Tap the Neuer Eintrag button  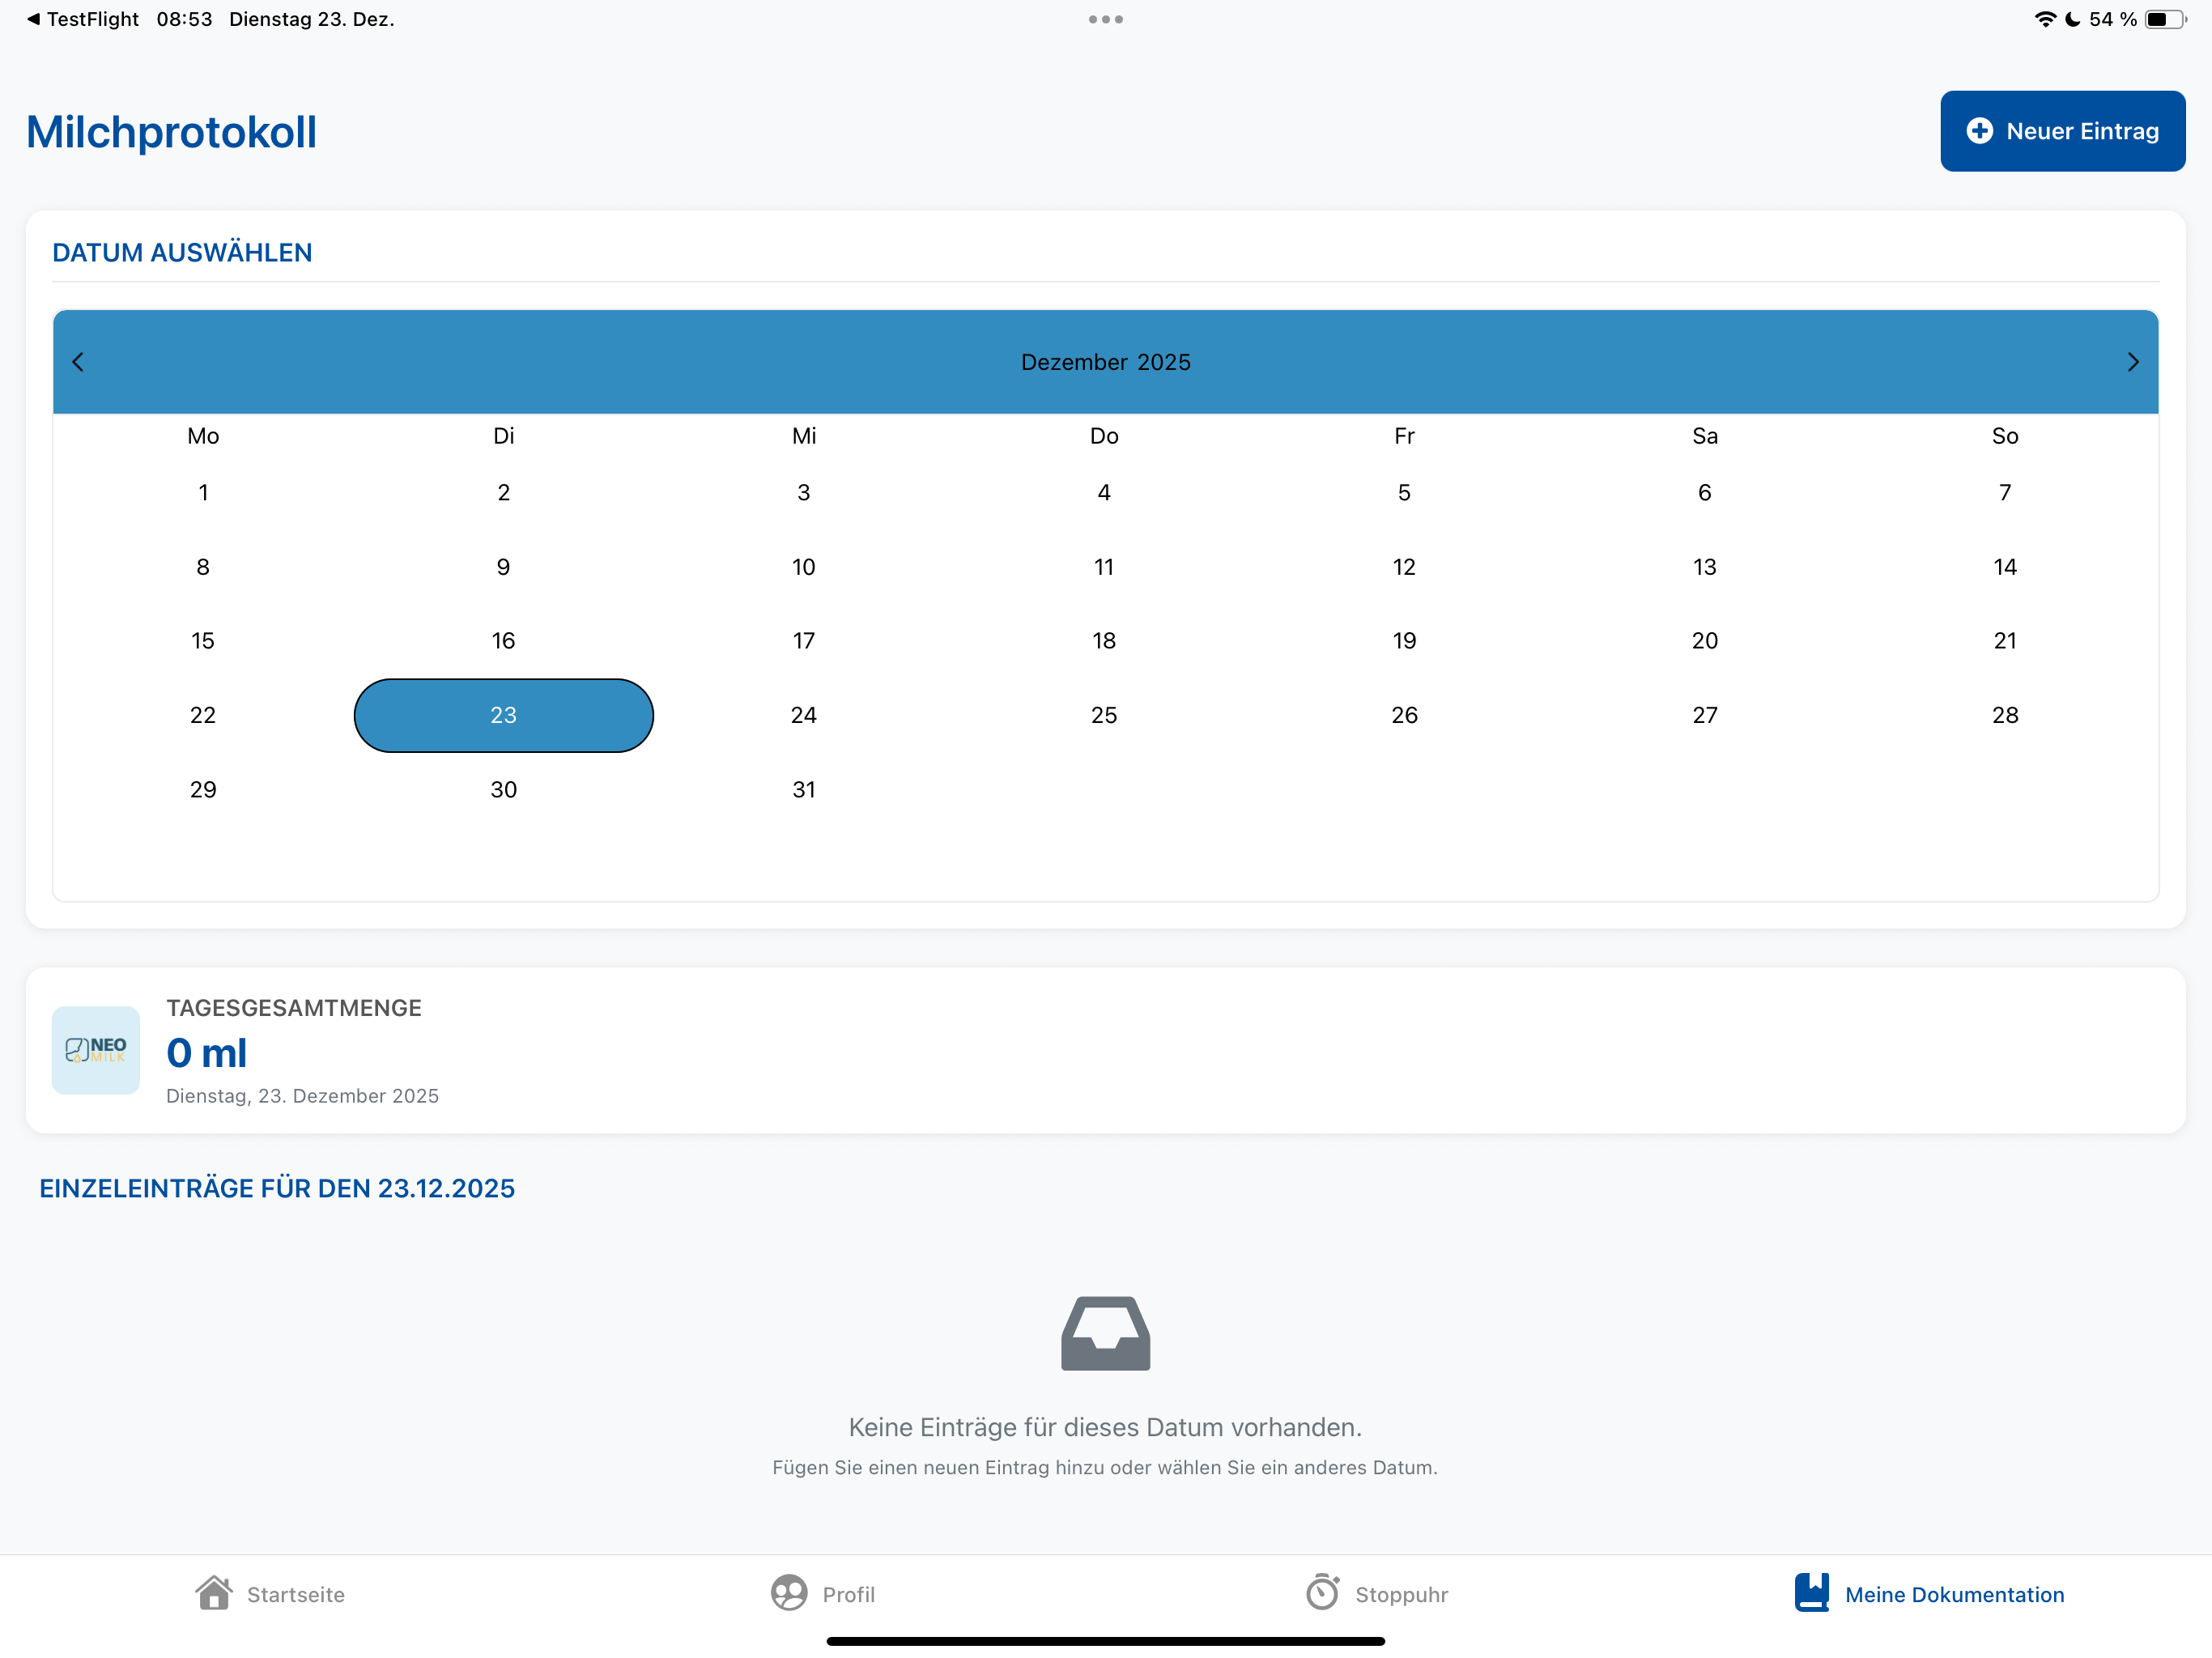point(2062,131)
